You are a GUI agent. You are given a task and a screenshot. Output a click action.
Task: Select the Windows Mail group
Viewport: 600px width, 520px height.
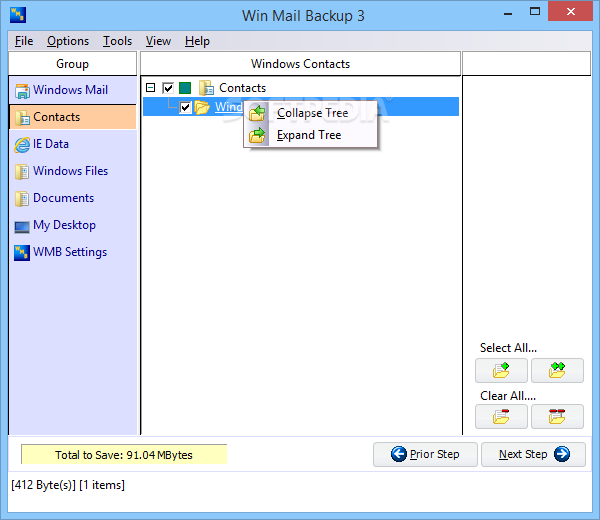click(x=73, y=90)
